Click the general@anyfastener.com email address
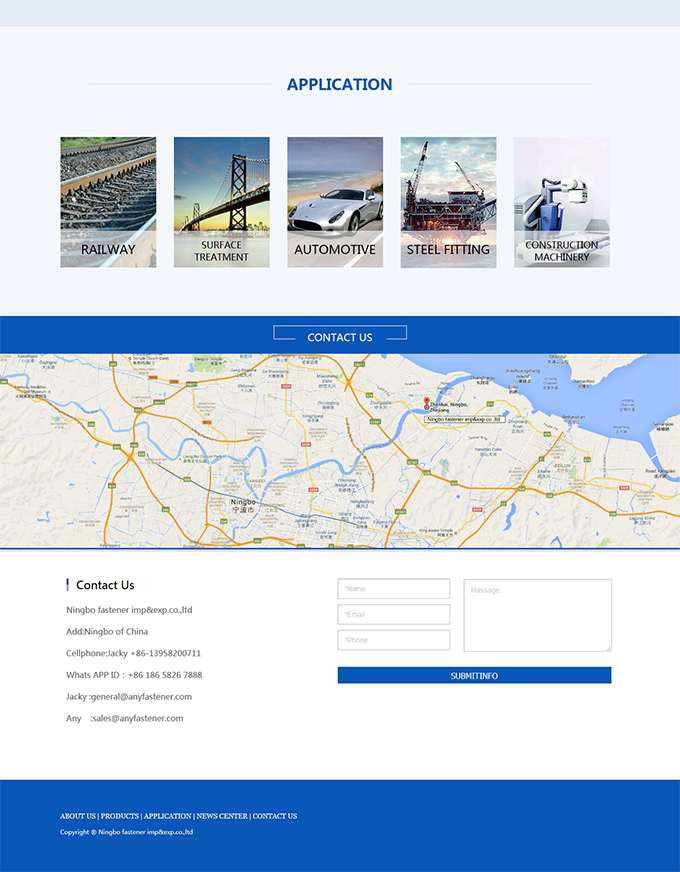Viewport: 680px width, 872px height. 141,697
